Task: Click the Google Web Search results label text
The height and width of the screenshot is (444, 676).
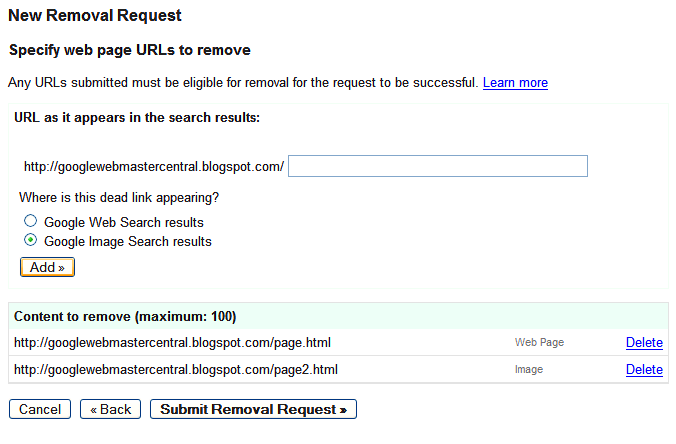Action: (x=124, y=222)
